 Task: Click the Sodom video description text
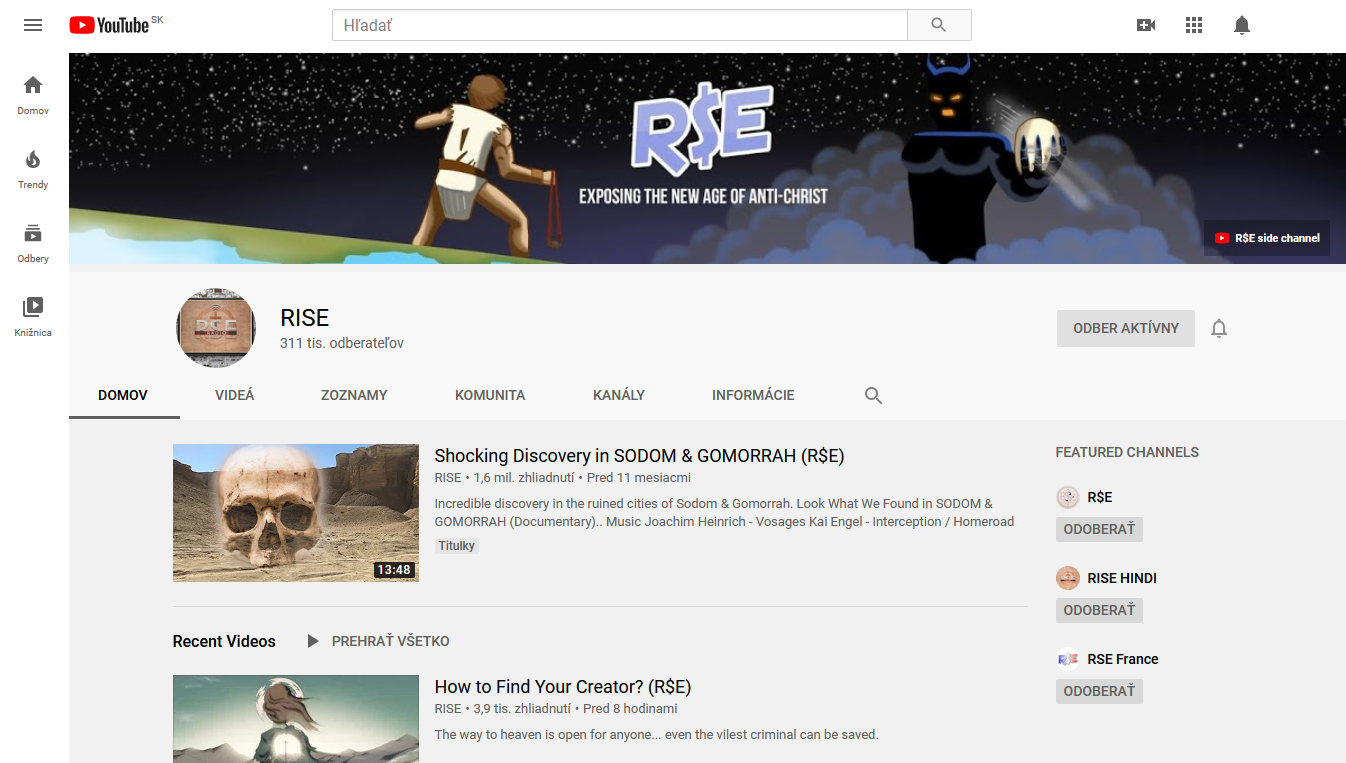(724, 513)
